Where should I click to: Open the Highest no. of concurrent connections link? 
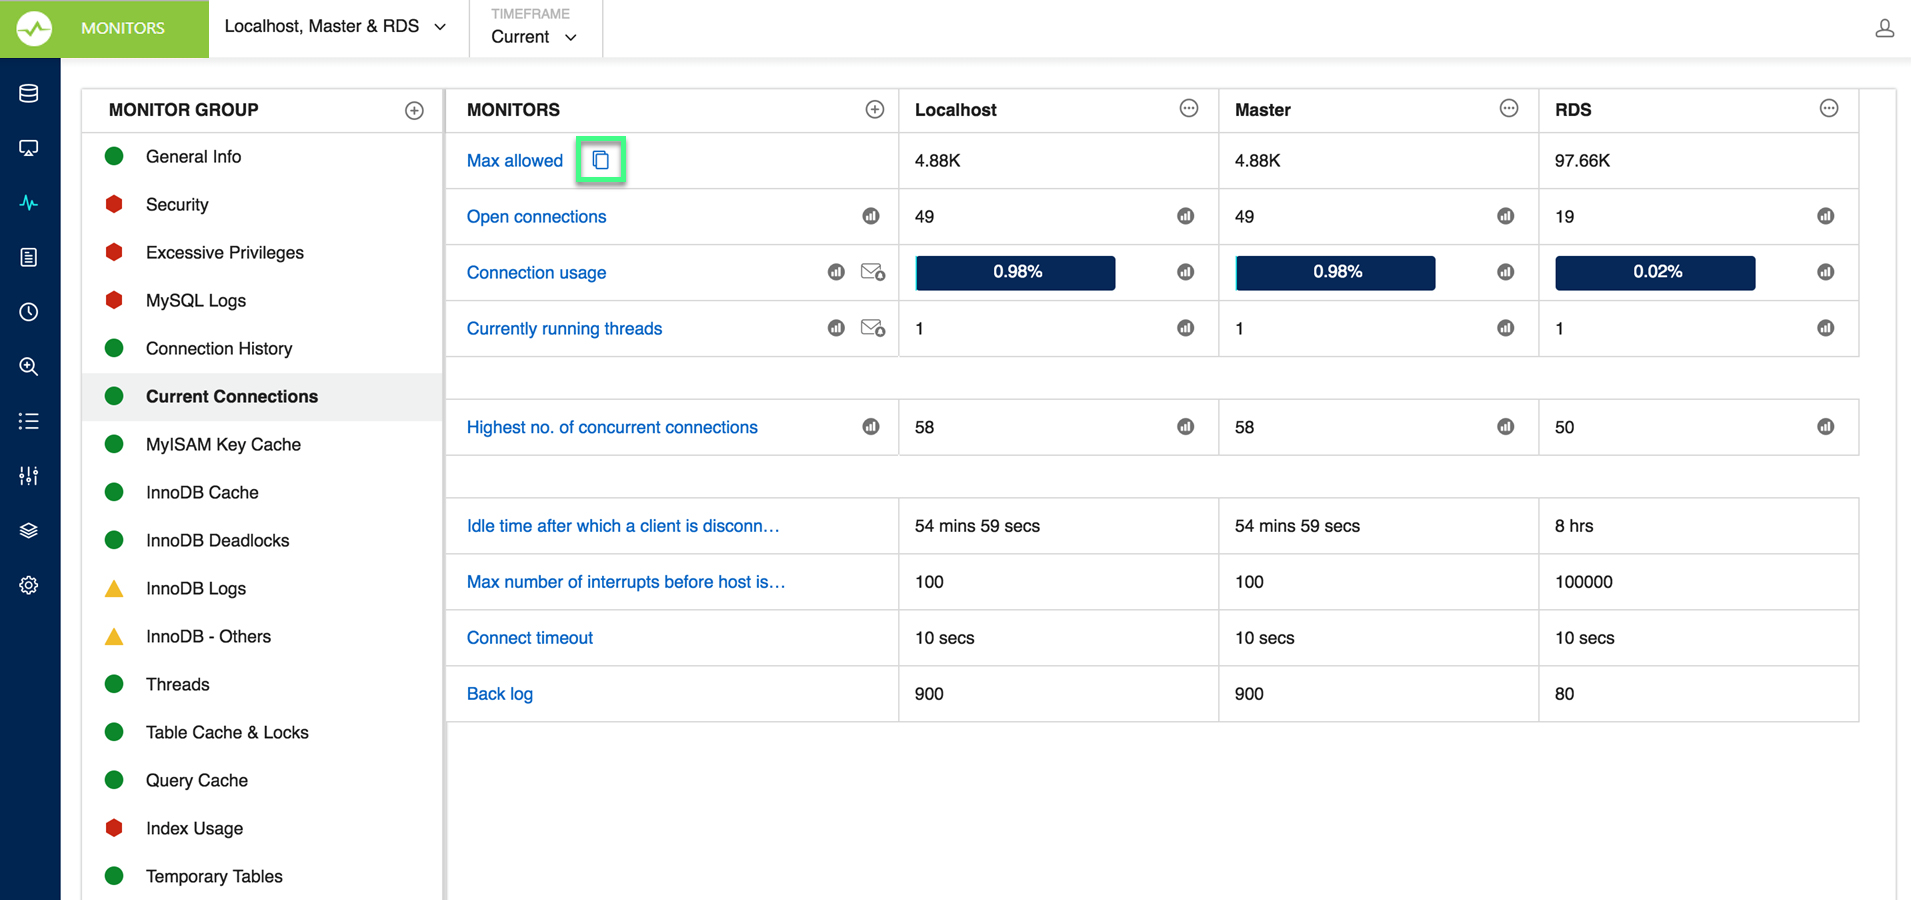(x=612, y=427)
